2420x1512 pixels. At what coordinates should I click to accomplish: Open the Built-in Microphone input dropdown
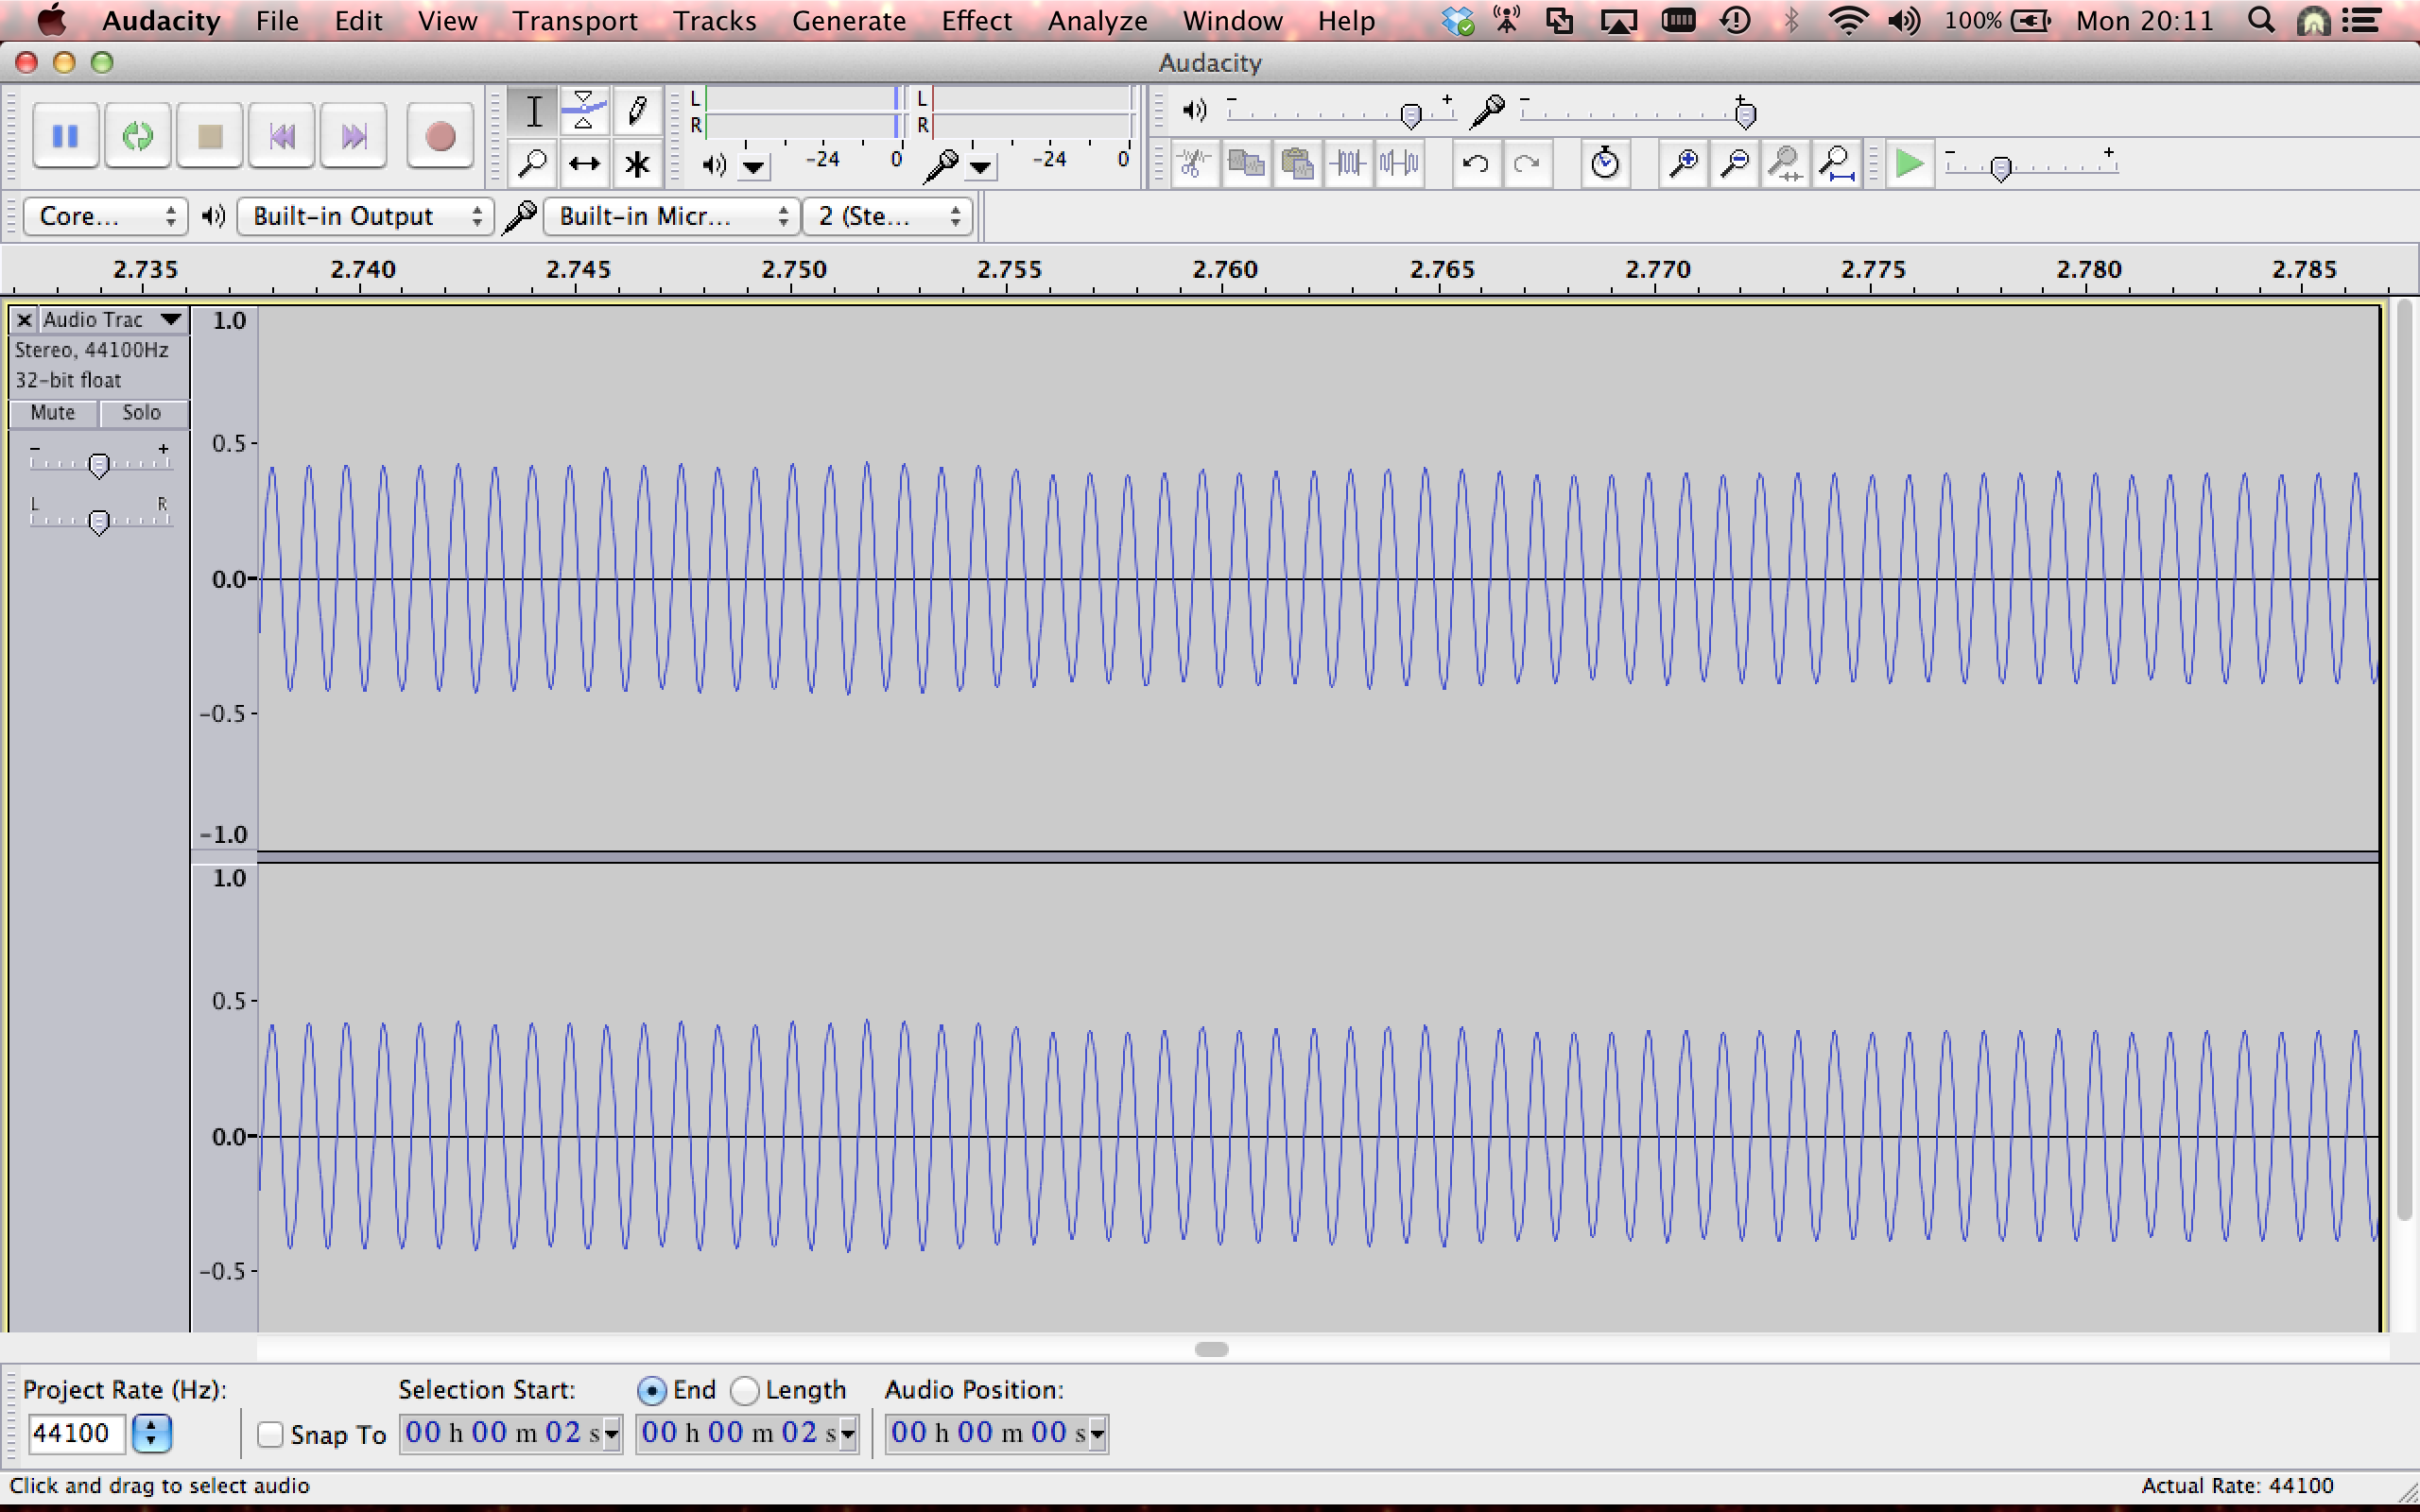point(671,216)
